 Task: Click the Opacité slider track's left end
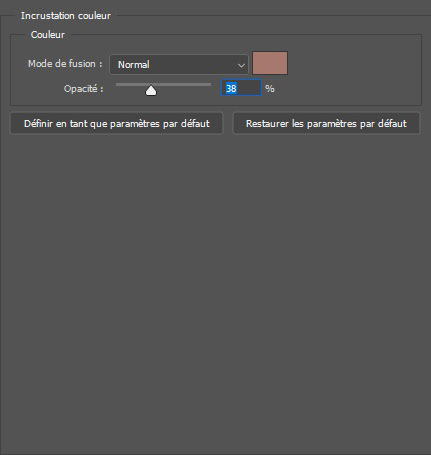point(118,85)
